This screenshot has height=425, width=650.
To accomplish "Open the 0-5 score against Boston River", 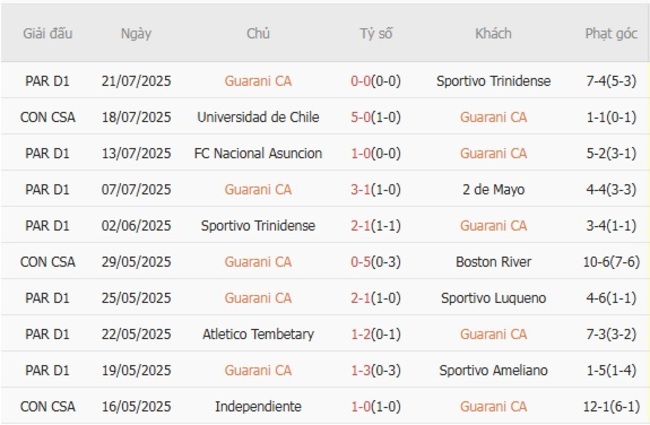I will [x=360, y=262].
